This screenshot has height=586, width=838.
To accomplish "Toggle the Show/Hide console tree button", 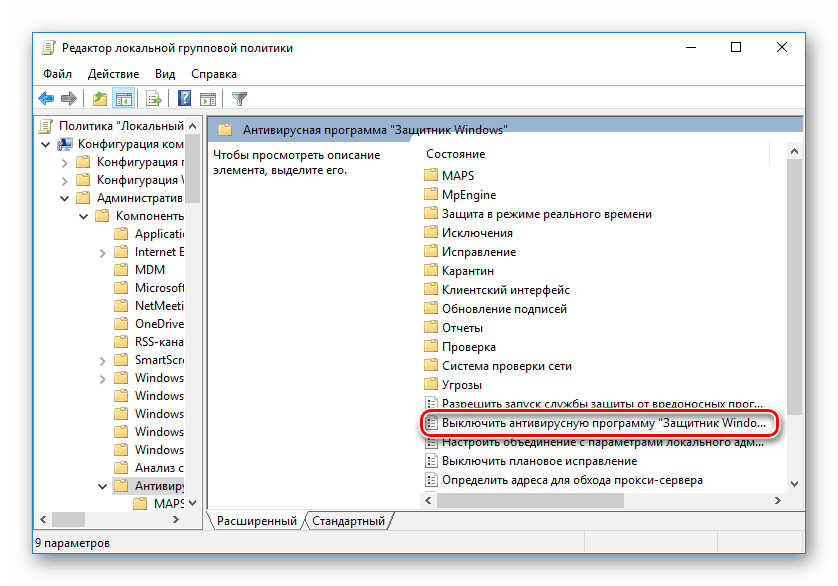I will tap(124, 98).
